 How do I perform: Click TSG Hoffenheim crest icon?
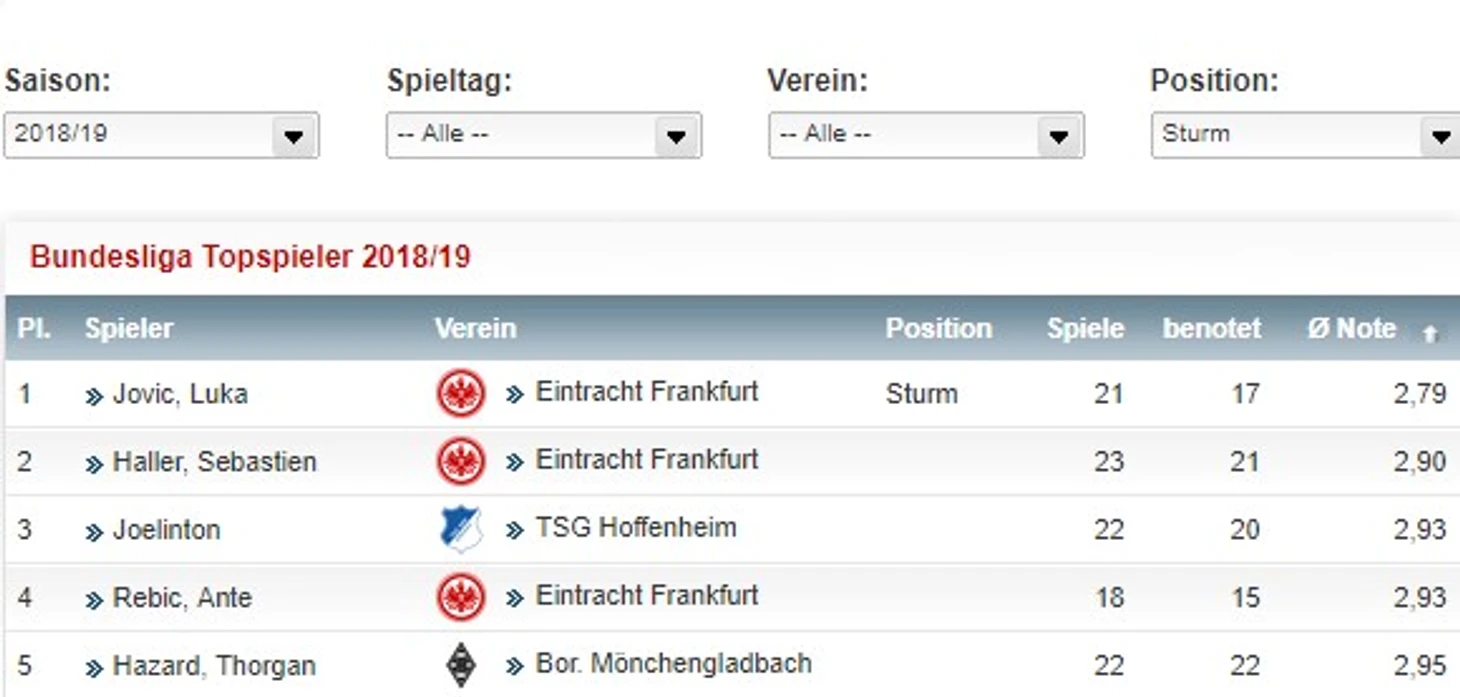pyautogui.click(x=461, y=529)
